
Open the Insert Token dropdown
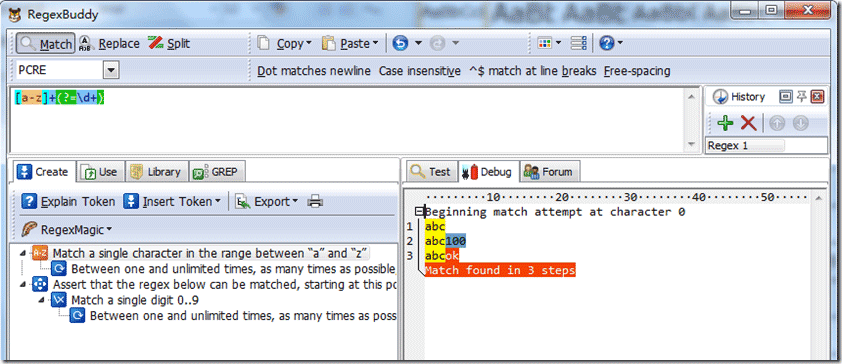tap(172, 202)
